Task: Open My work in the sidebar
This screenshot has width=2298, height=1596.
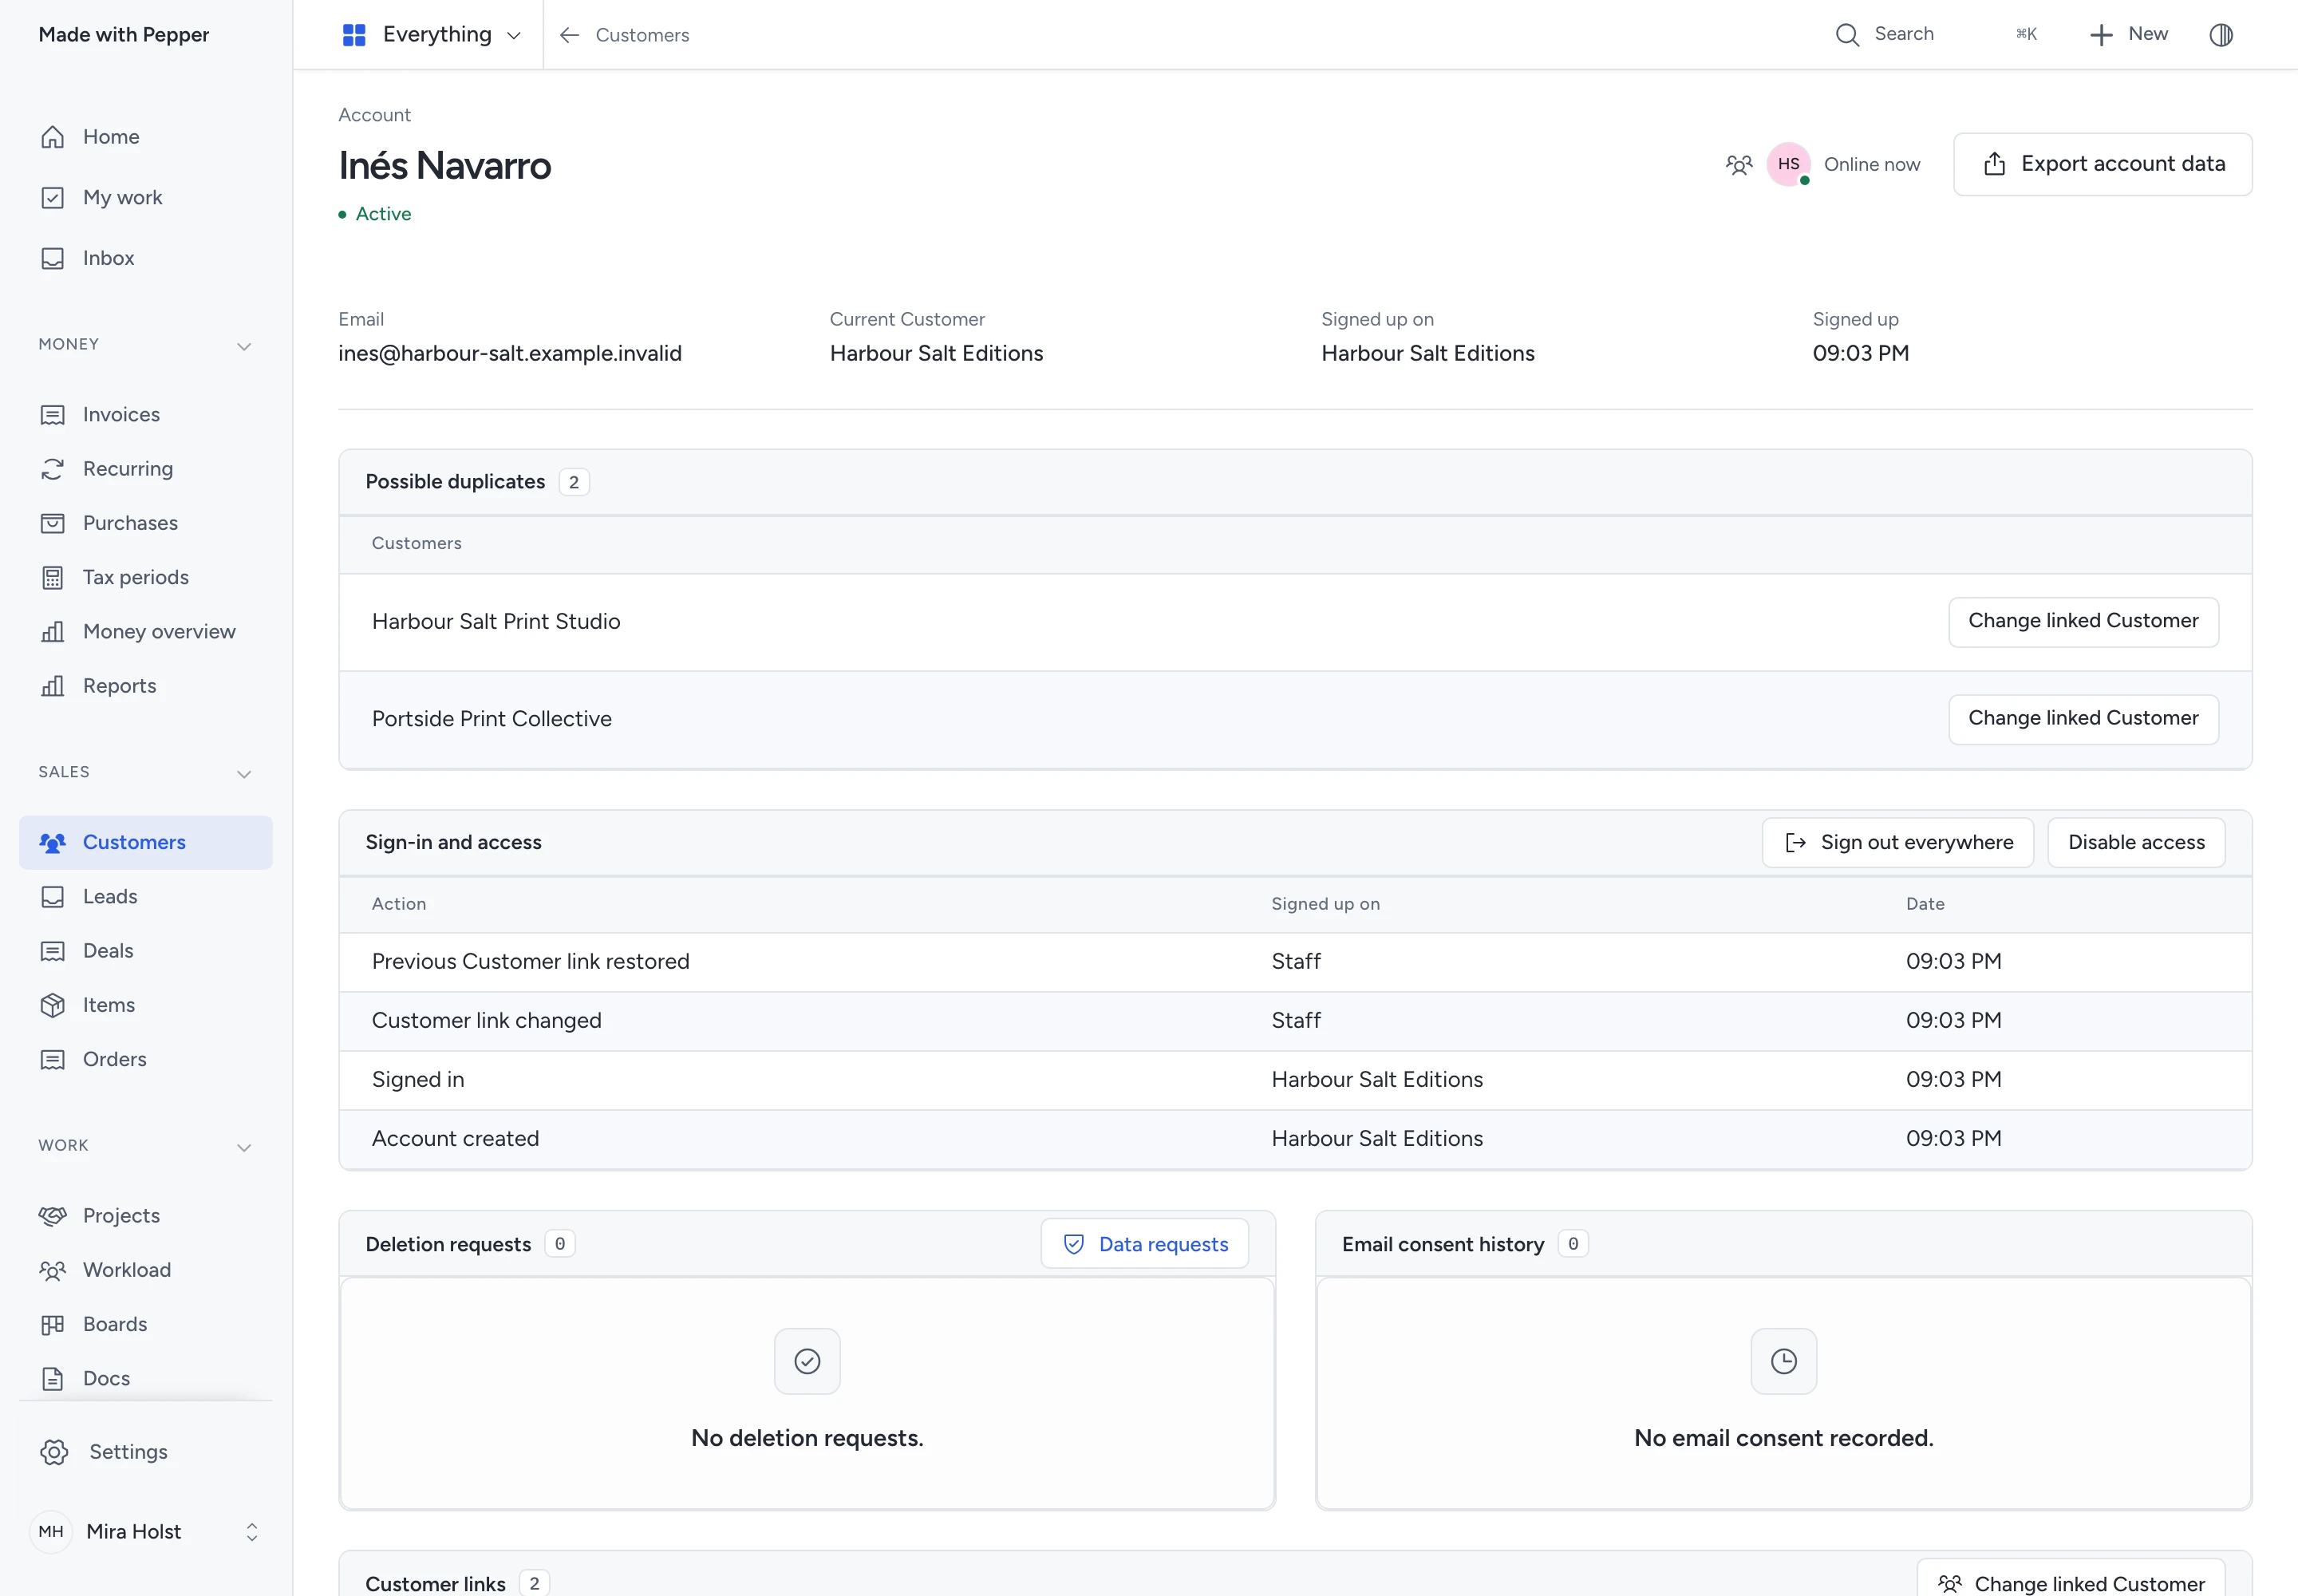Action: [x=146, y=198]
